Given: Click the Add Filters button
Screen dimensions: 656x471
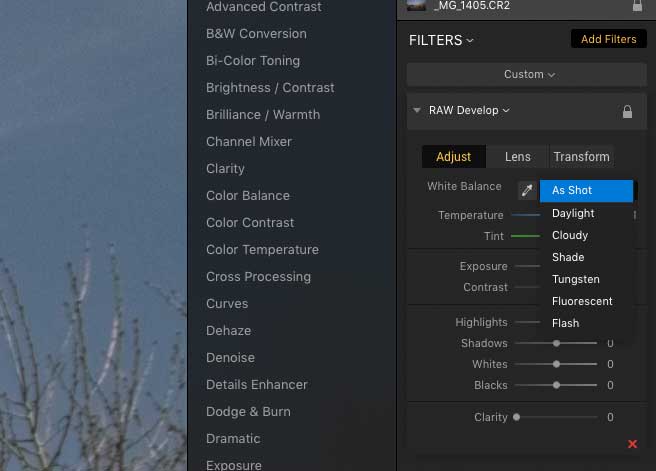Looking at the screenshot, I should pyautogui.click(x=608, y=39).
